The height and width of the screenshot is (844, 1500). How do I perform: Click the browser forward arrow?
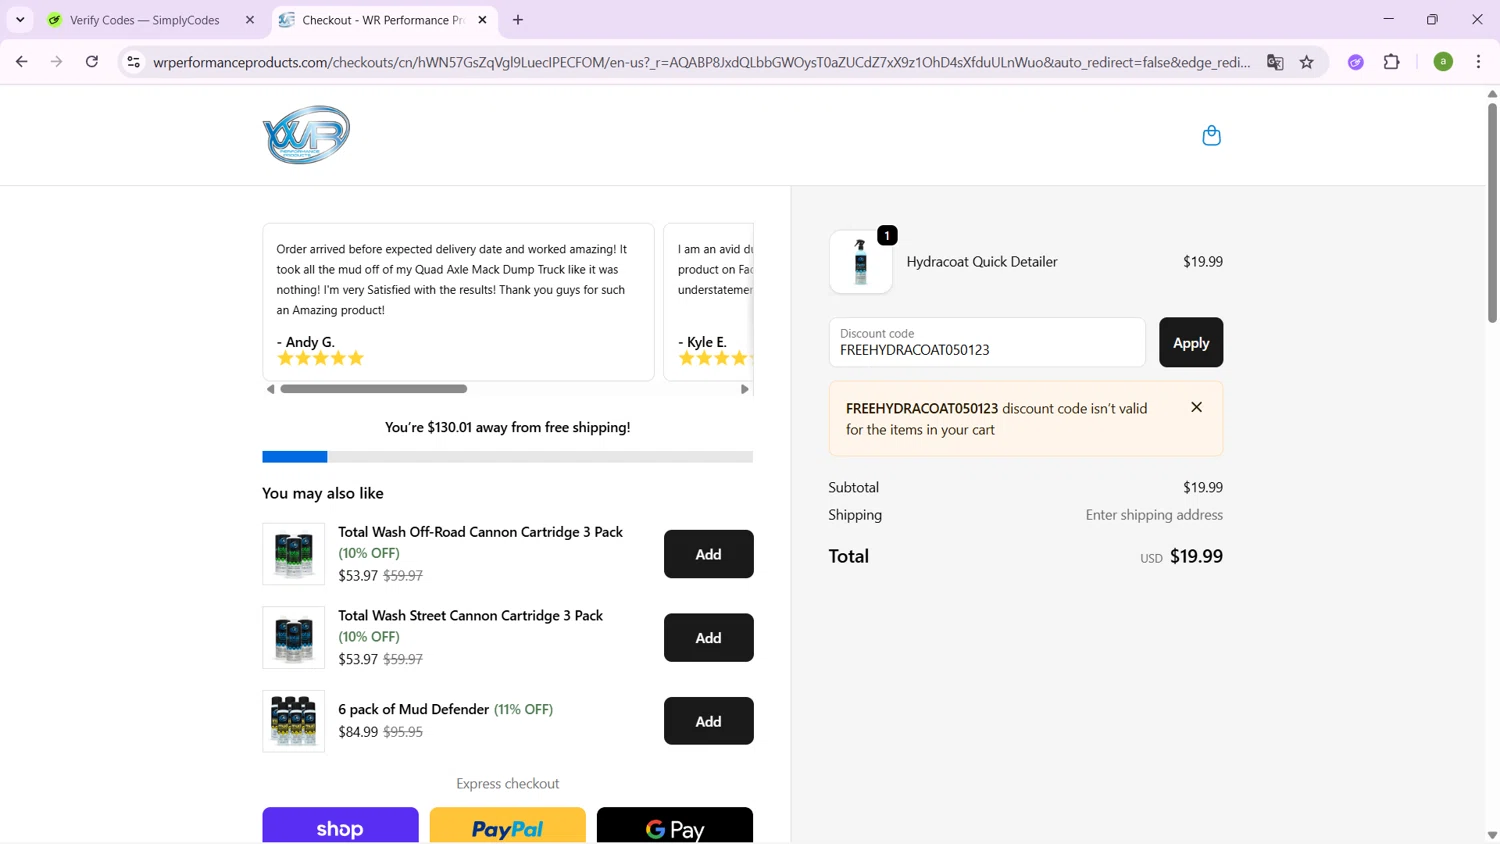click(56, 62)
